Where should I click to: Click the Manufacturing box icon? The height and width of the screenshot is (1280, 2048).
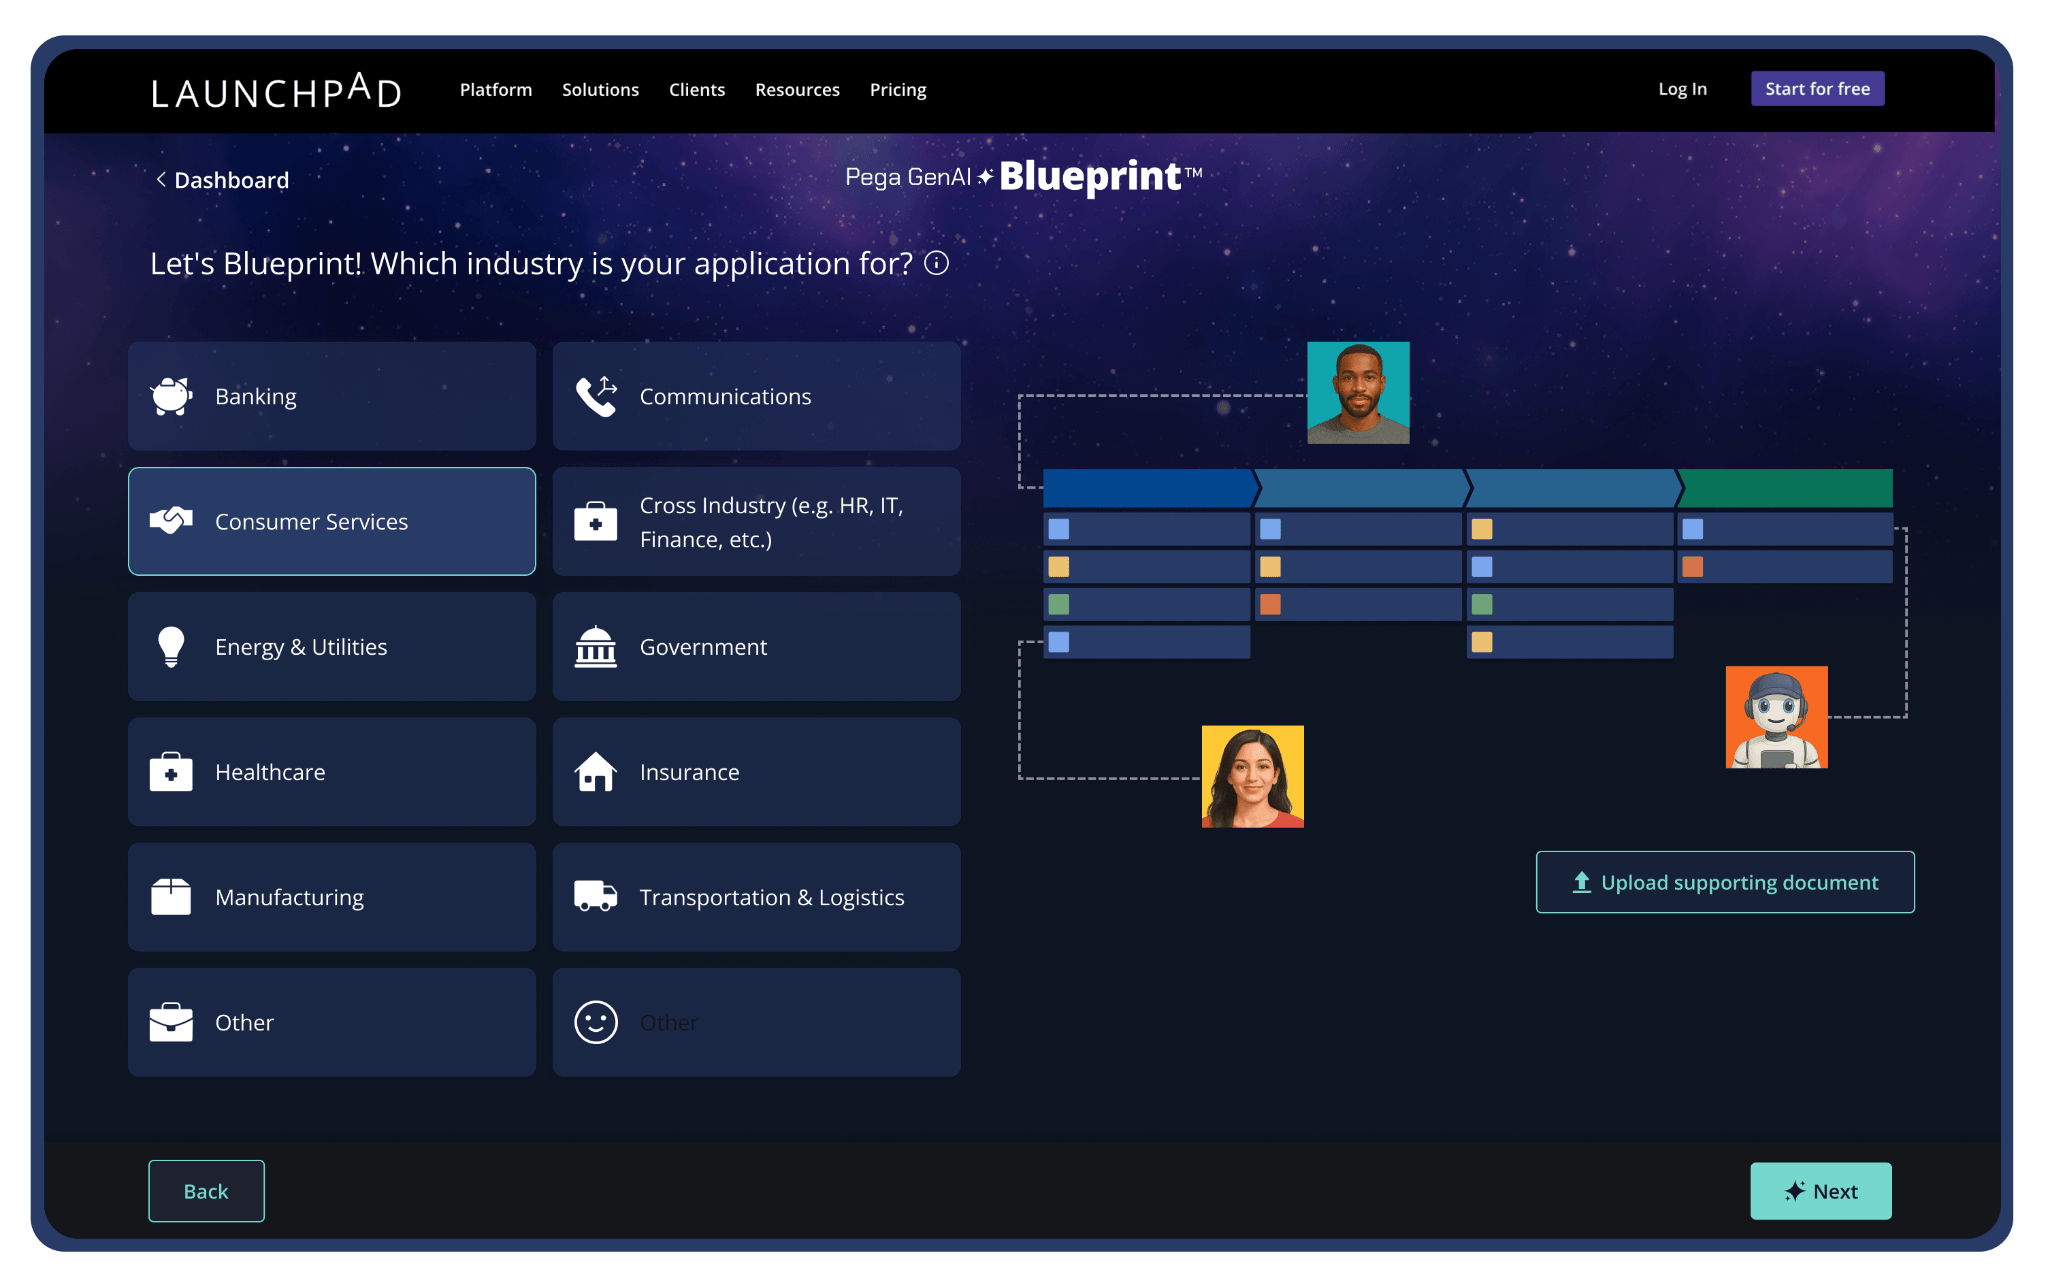[171, 897]
